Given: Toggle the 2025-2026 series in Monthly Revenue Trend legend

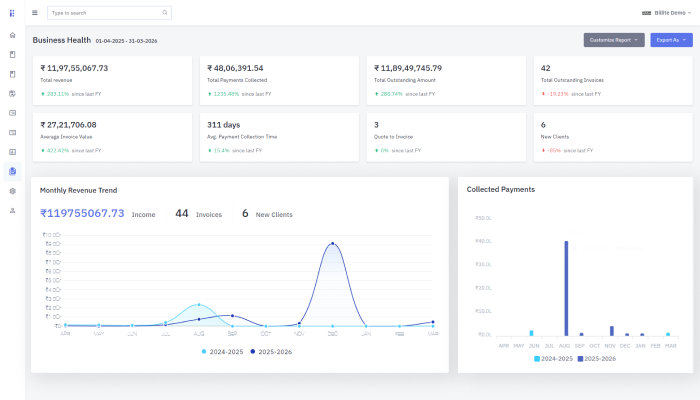Looking at the screenshot, I should pos(269,352).
